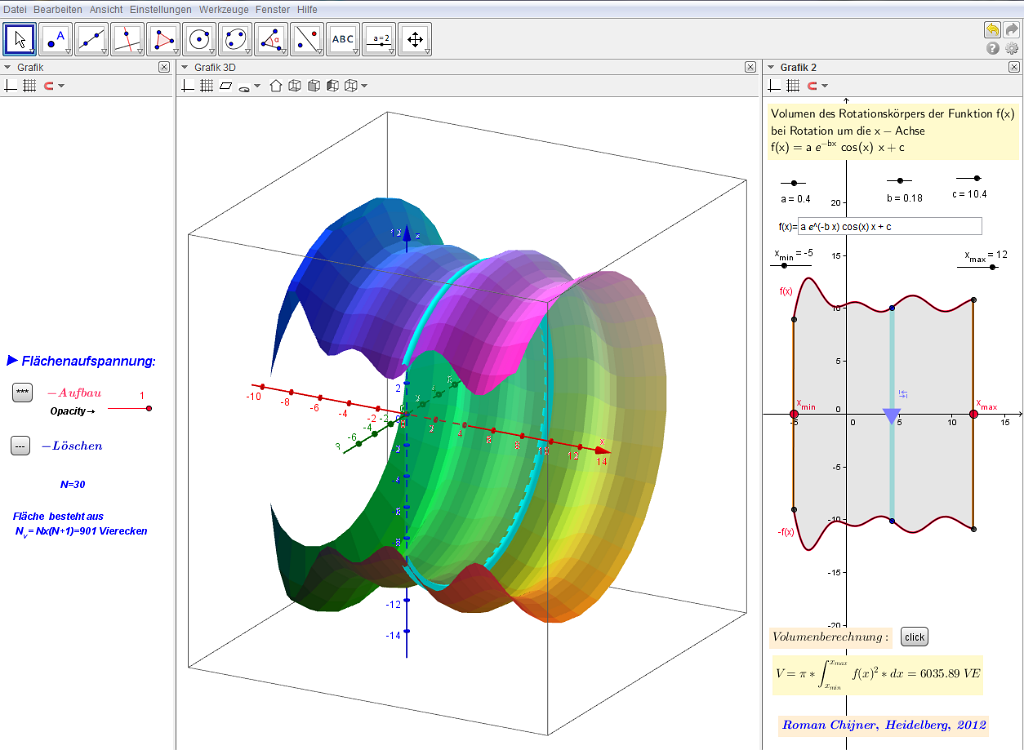Open the Ansicht menu
Image resolution: width=1024 pixels, height=750 pixels.
pyautogui.click(x=106, y=8)
